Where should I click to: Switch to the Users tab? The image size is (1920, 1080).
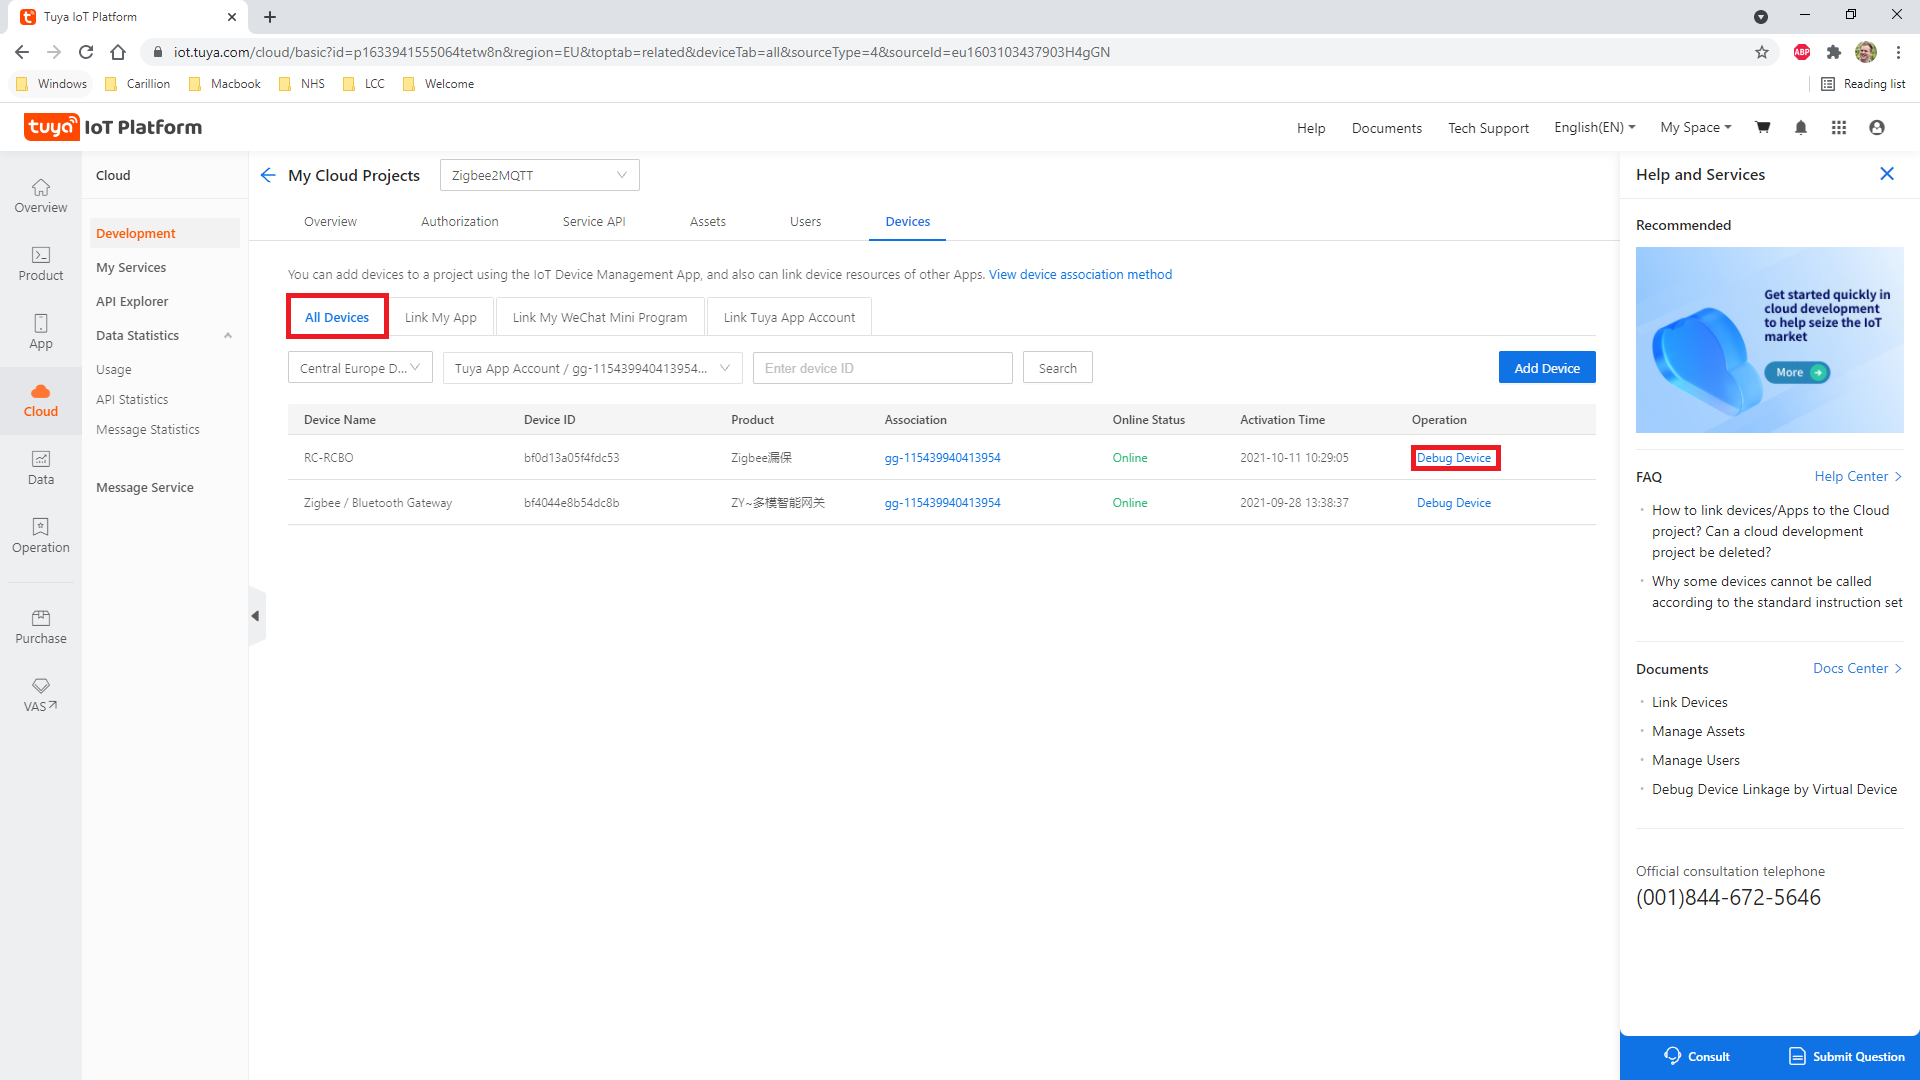(x=805, y=221)
